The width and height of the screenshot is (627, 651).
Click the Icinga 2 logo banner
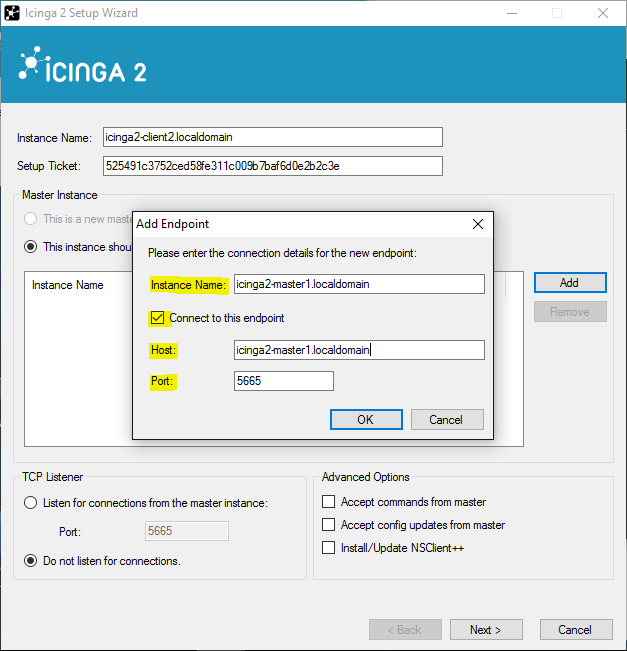(x=83, y=66)
